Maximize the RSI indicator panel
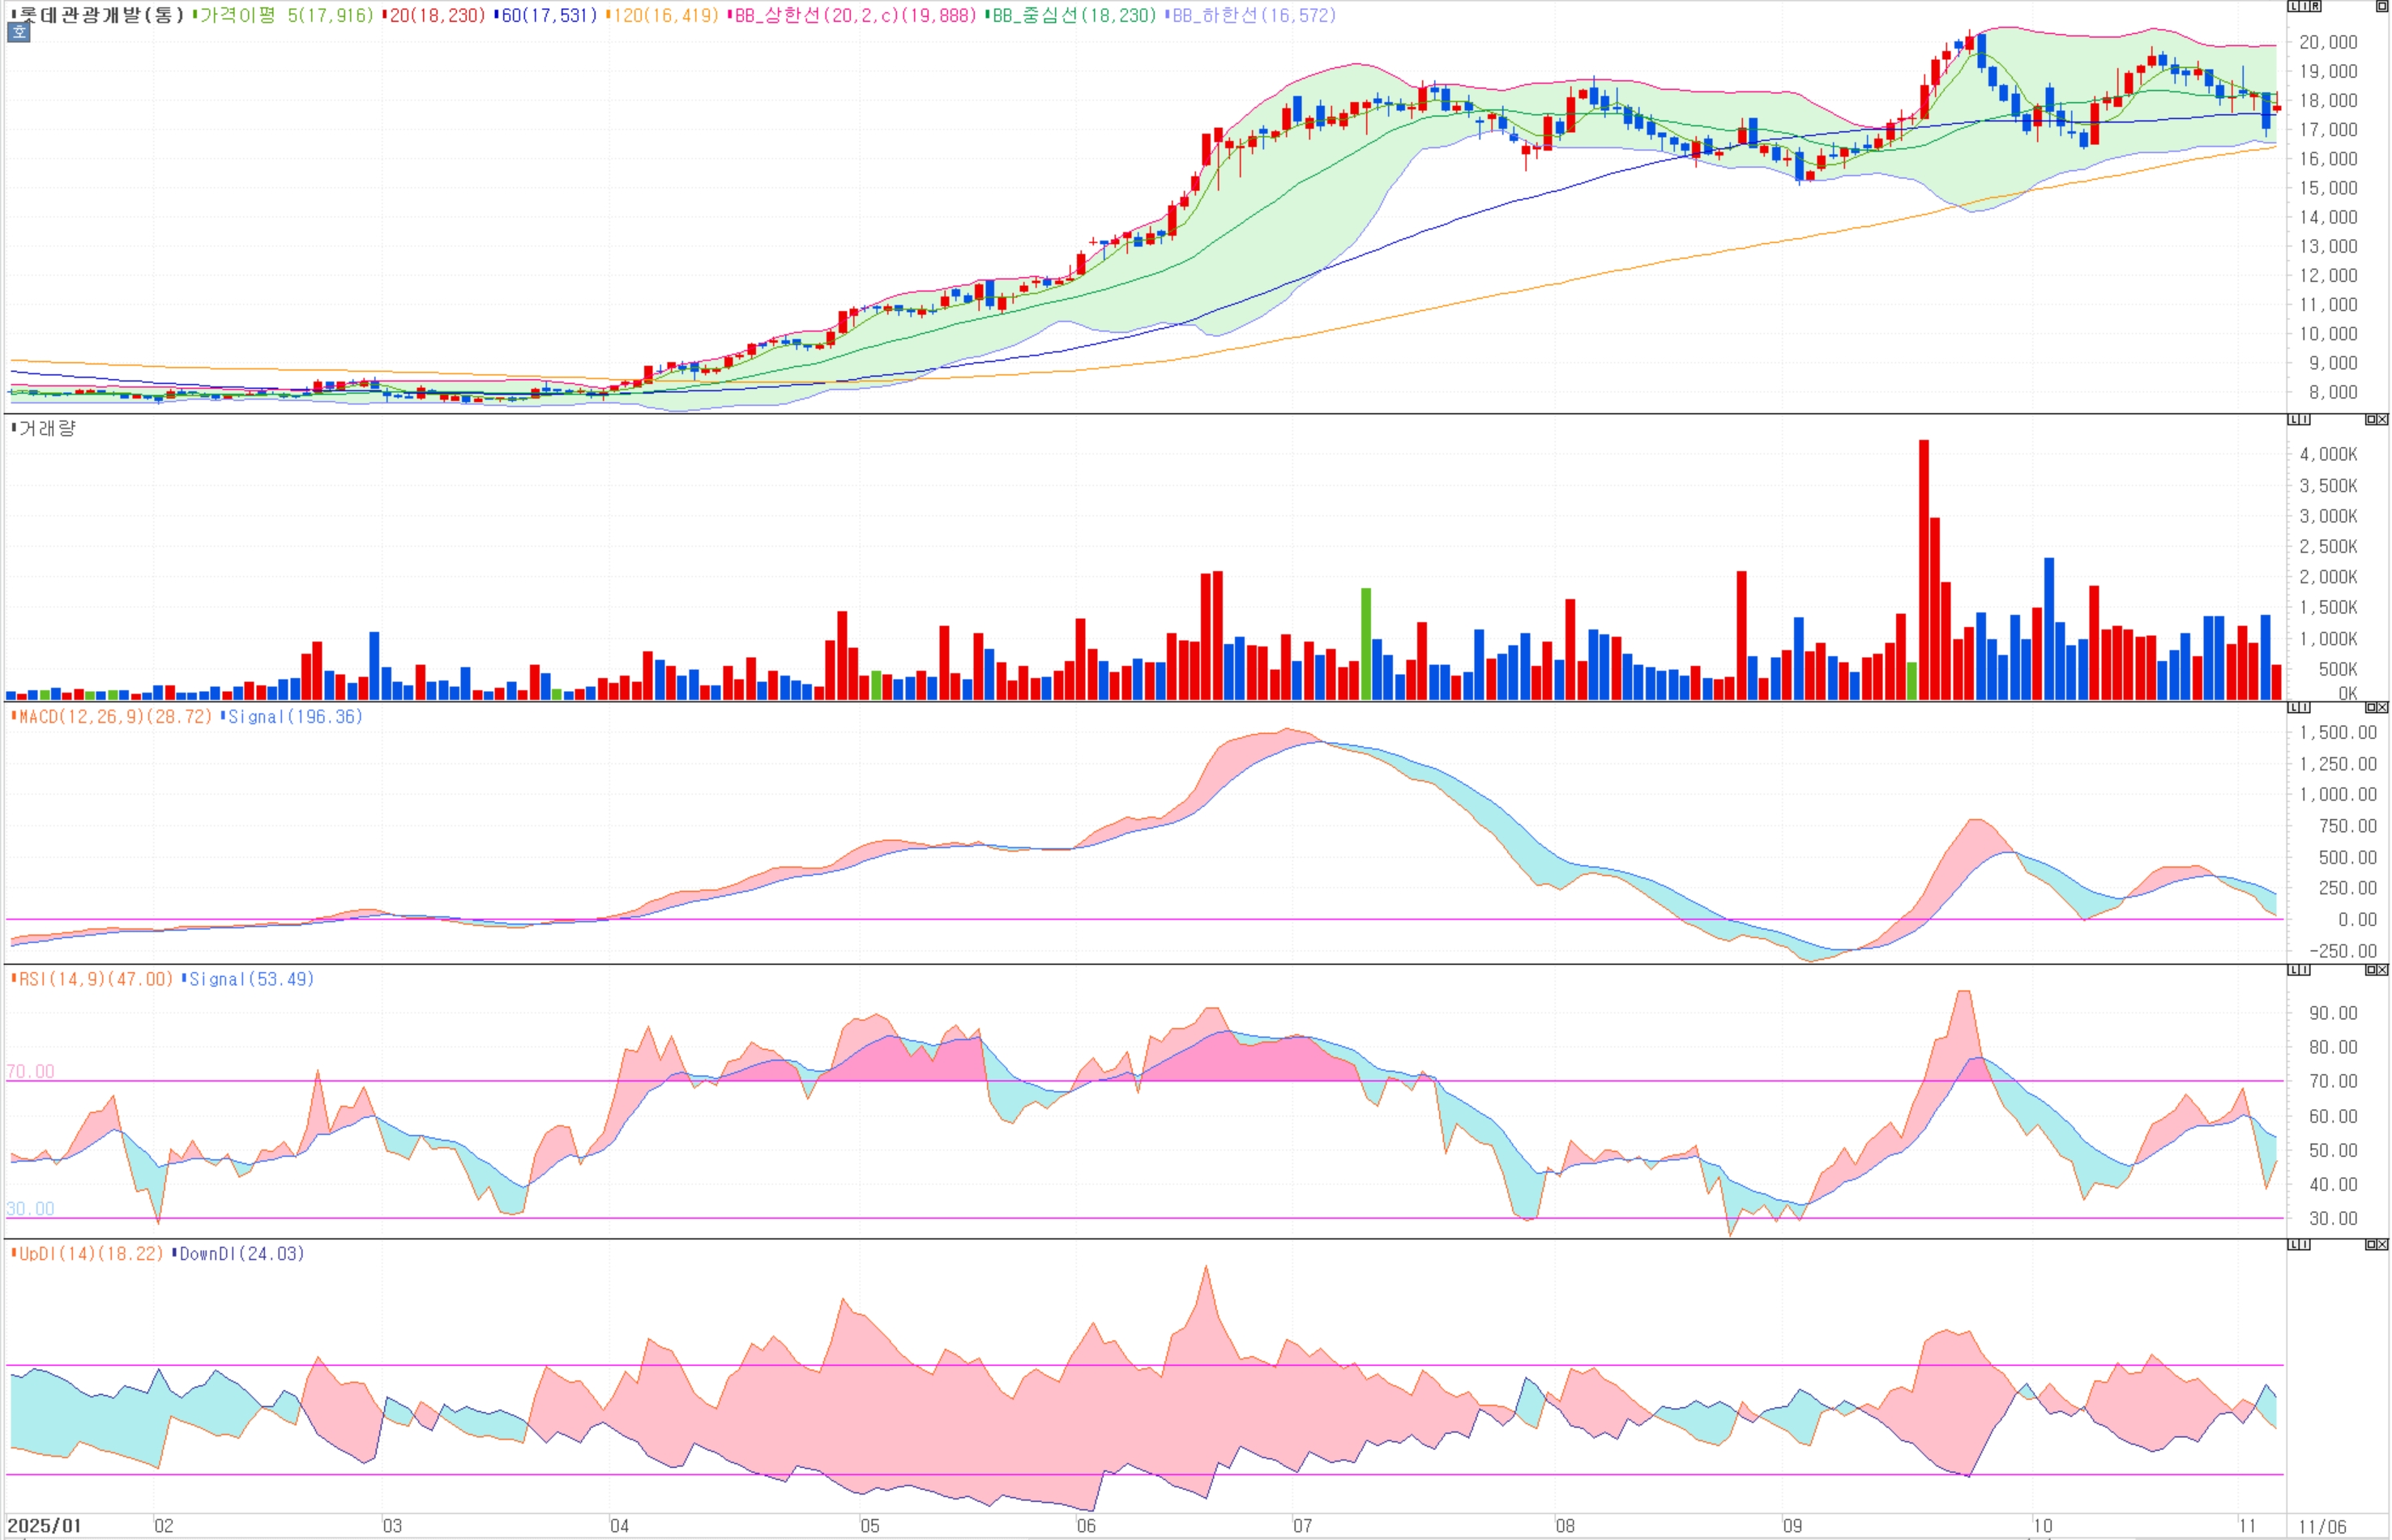The image size is (2392, 1540). pyautogui.click(x=2371, y=970)
